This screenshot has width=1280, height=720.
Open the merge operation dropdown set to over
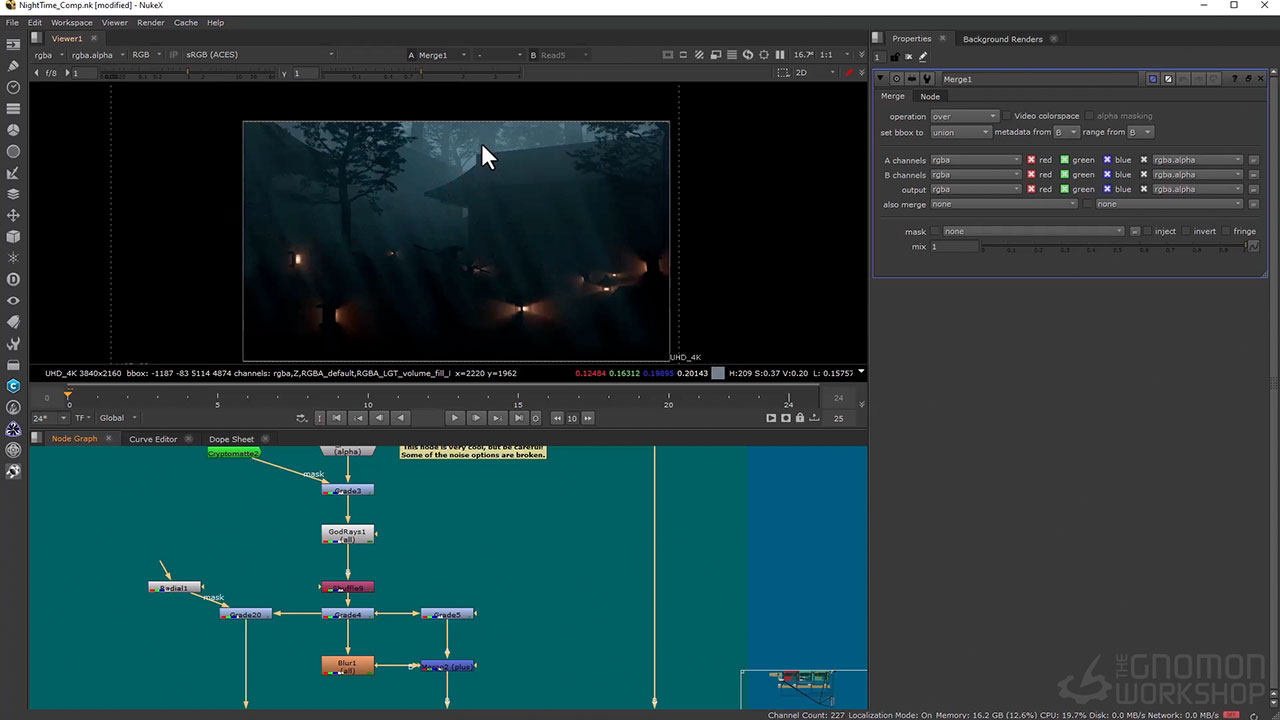(x=964, y=116)
